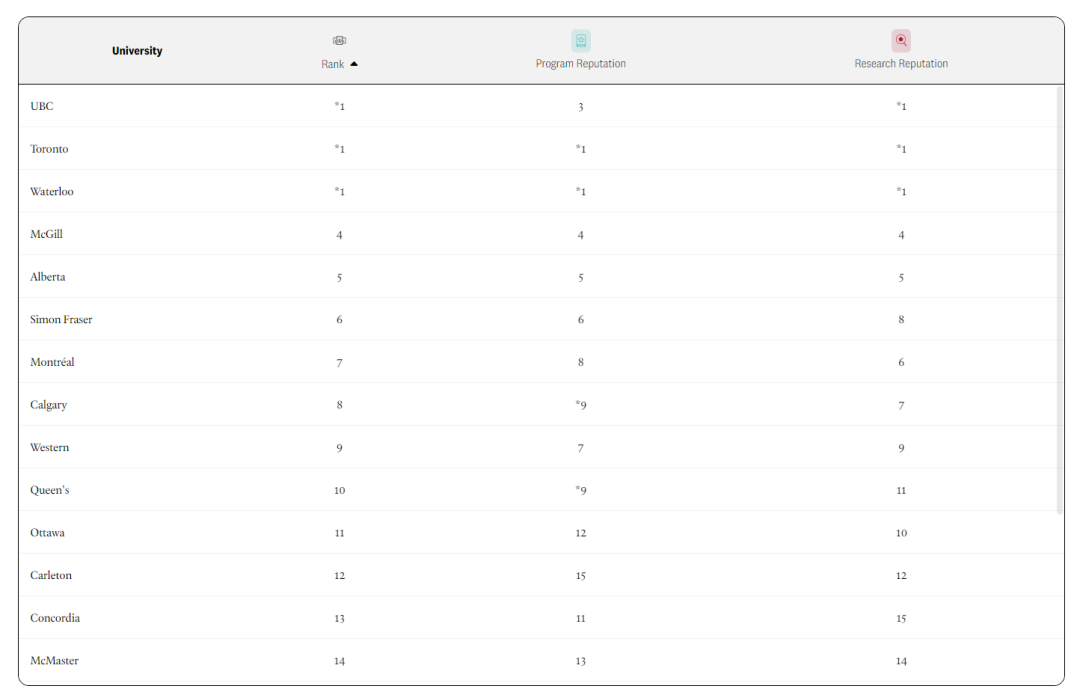The image size is (1080, 692).
Task: Select the UBC row name
Action: [41, 106]
